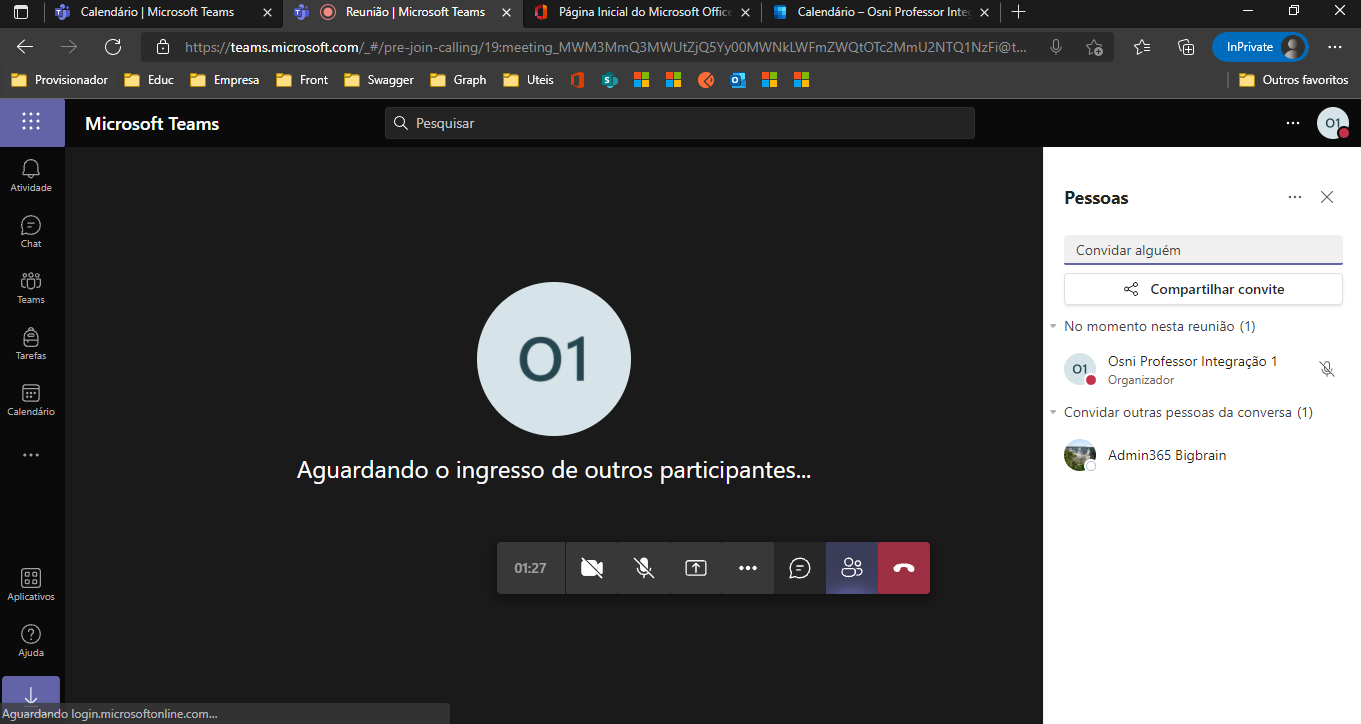1361x724 pixels.
Task: Click the InPrivate profile button
Action: [x=1260, y=47]
